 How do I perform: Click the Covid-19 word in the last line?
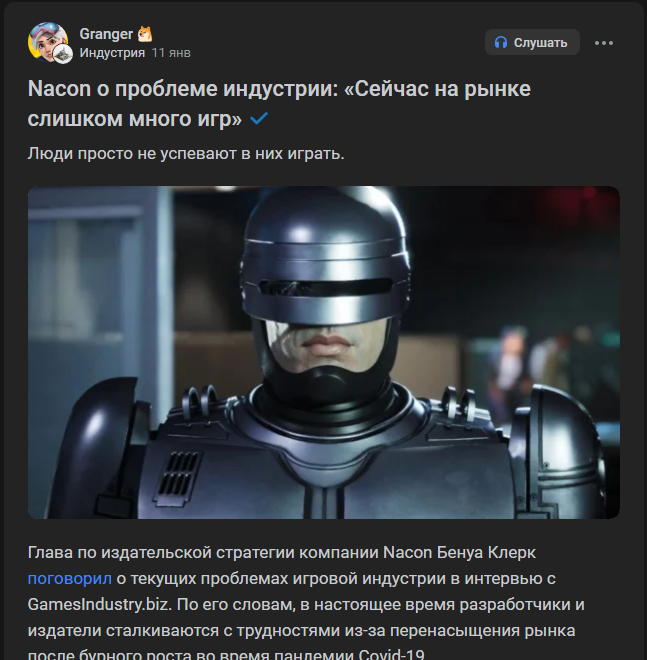click(392, 655)
